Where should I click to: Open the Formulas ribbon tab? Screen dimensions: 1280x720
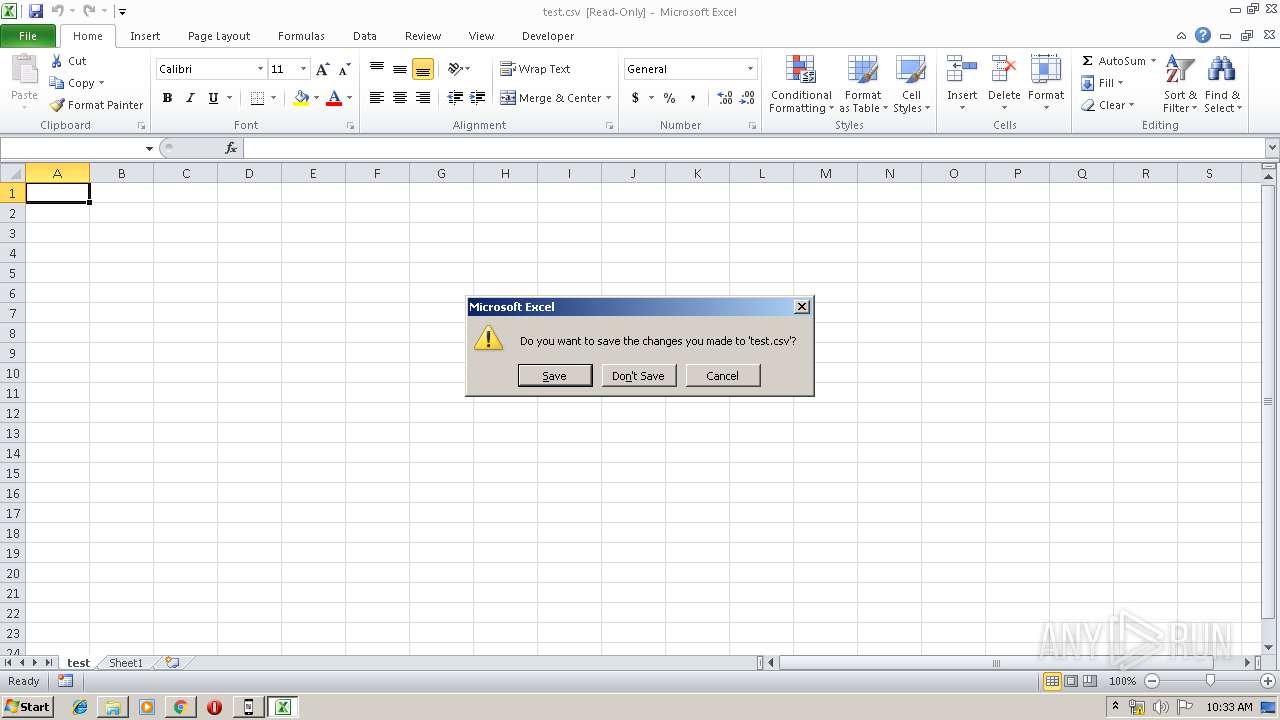(301, 36)
